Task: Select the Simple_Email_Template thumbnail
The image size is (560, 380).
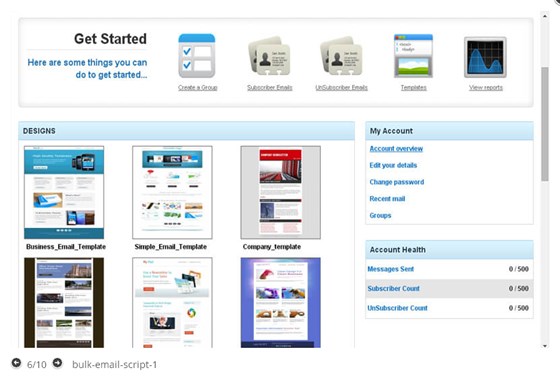Action: [x=172, y=192]
